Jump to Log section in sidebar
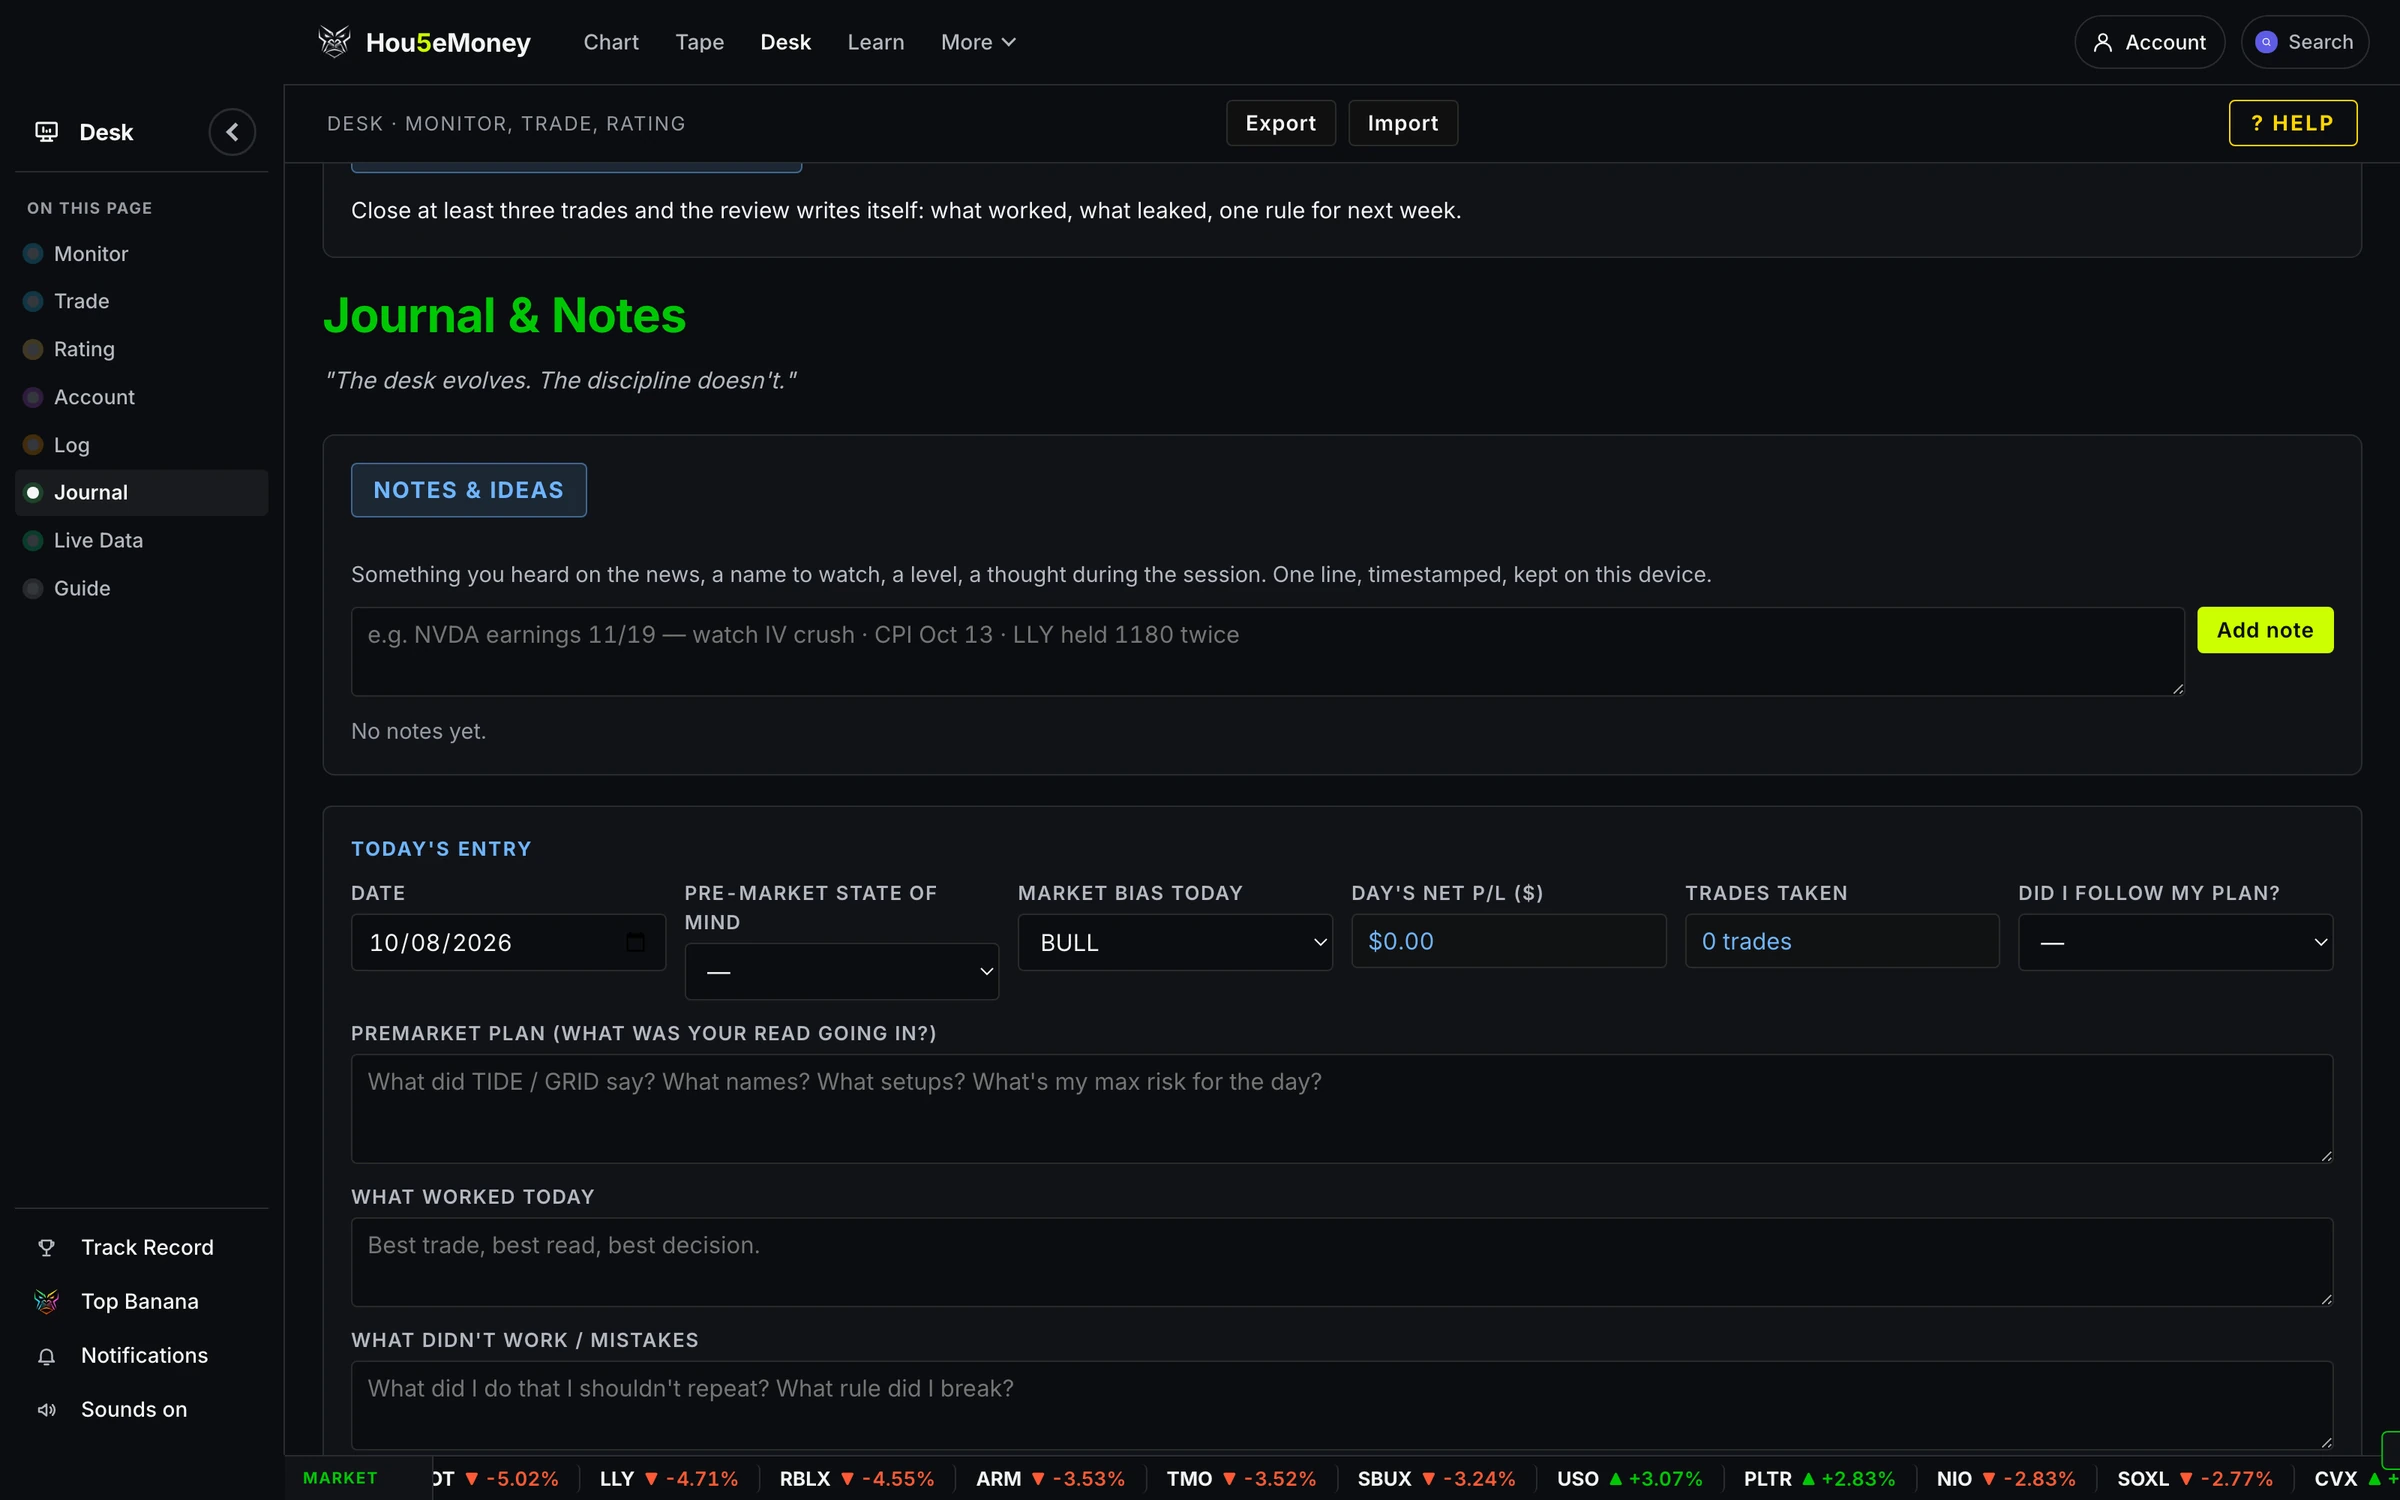2400x1500 pixels. [141, 445]
